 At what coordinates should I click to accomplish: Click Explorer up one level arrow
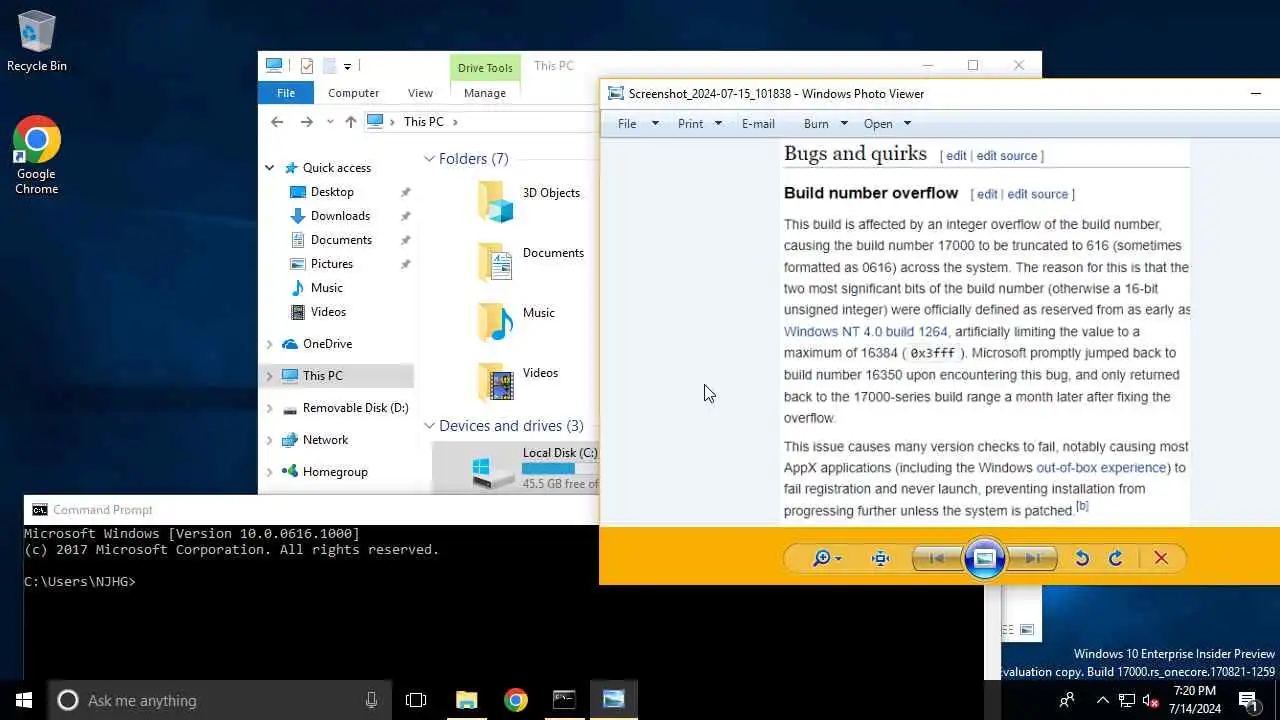tap(350, 122)
